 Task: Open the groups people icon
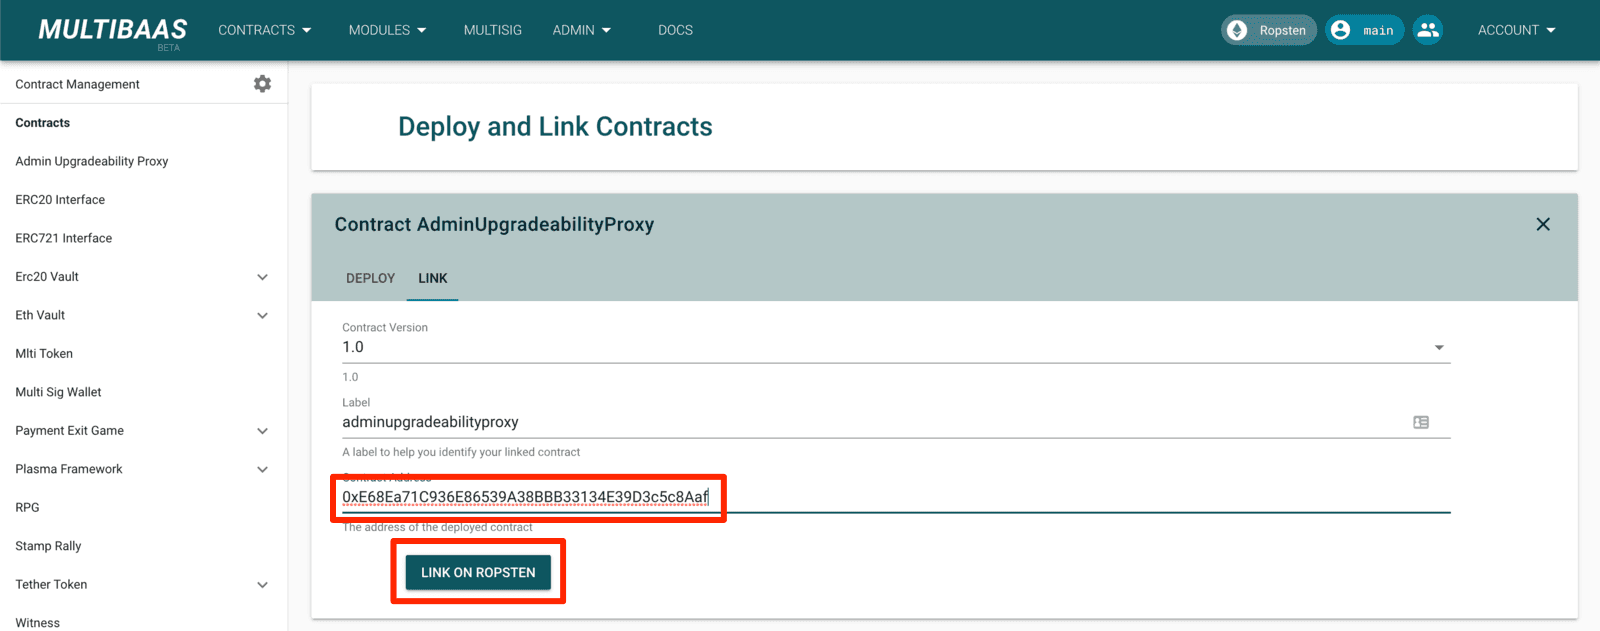tap(1428, 30)
